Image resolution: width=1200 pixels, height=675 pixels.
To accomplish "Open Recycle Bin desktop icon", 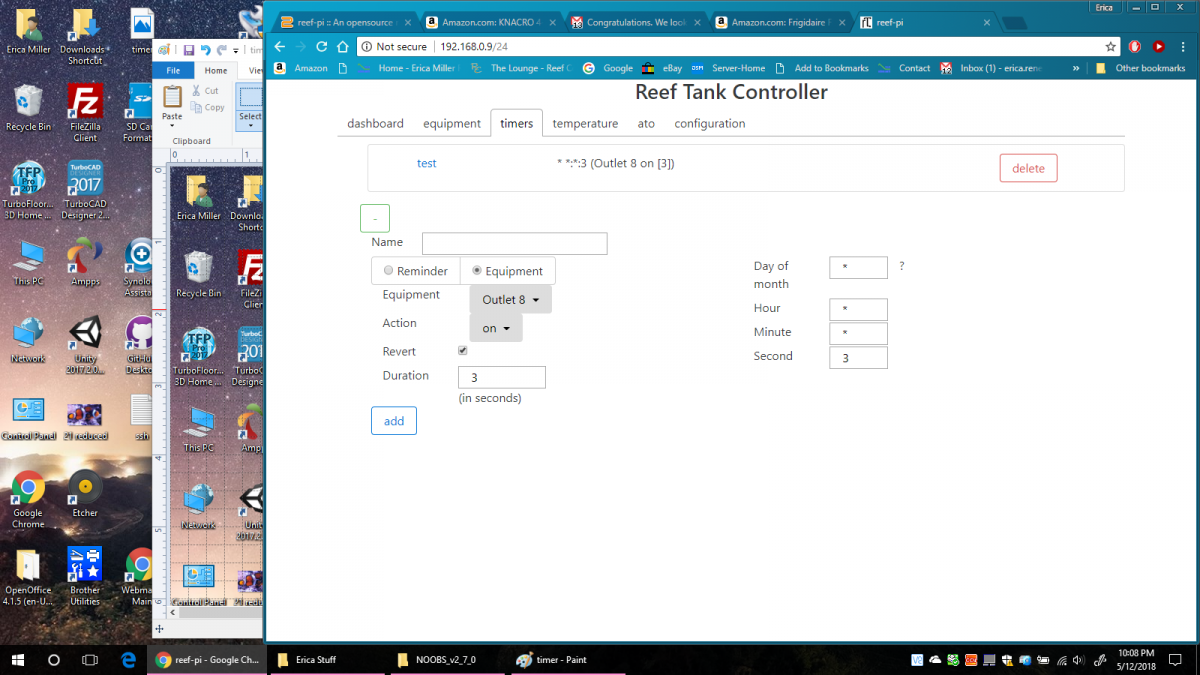I will [x=28, y=108].
